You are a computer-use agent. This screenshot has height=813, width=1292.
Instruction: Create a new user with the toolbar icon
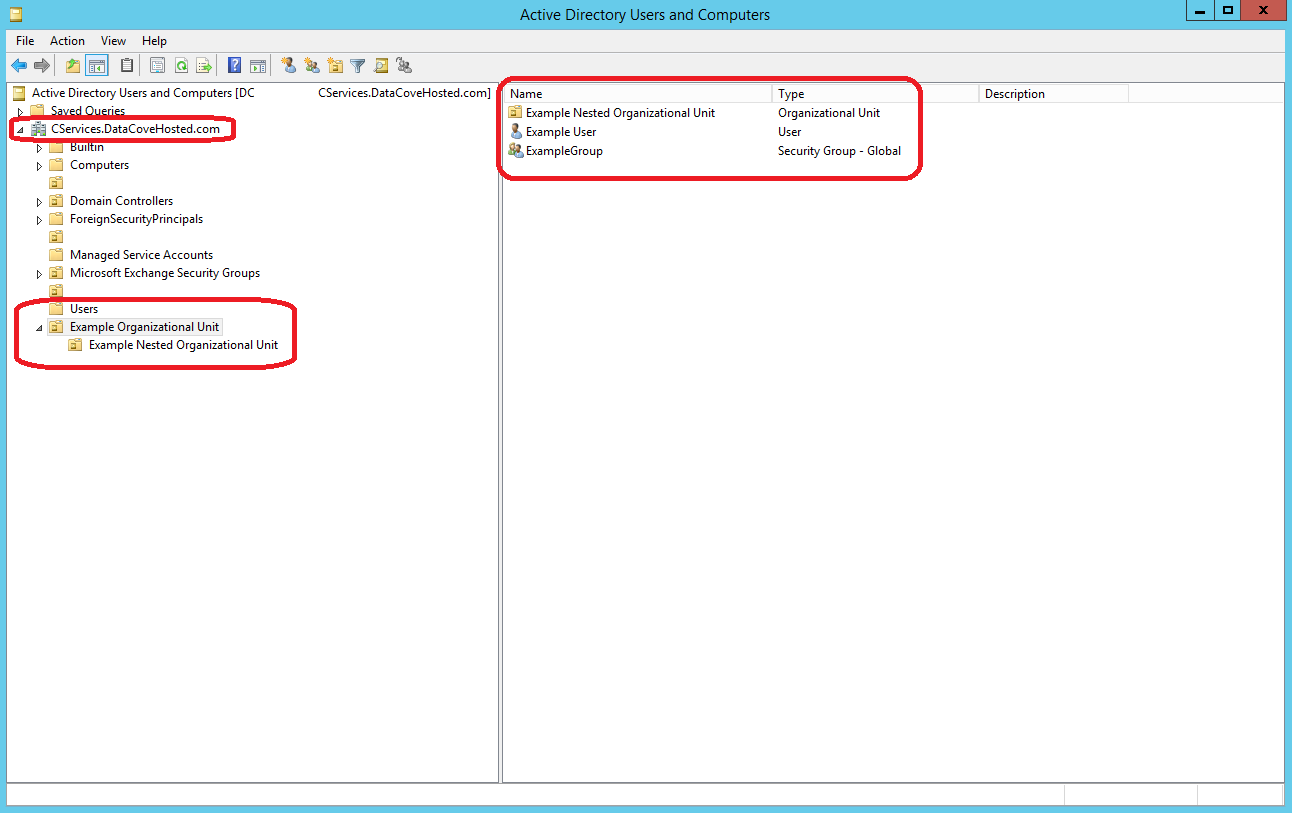pos(288,65)
